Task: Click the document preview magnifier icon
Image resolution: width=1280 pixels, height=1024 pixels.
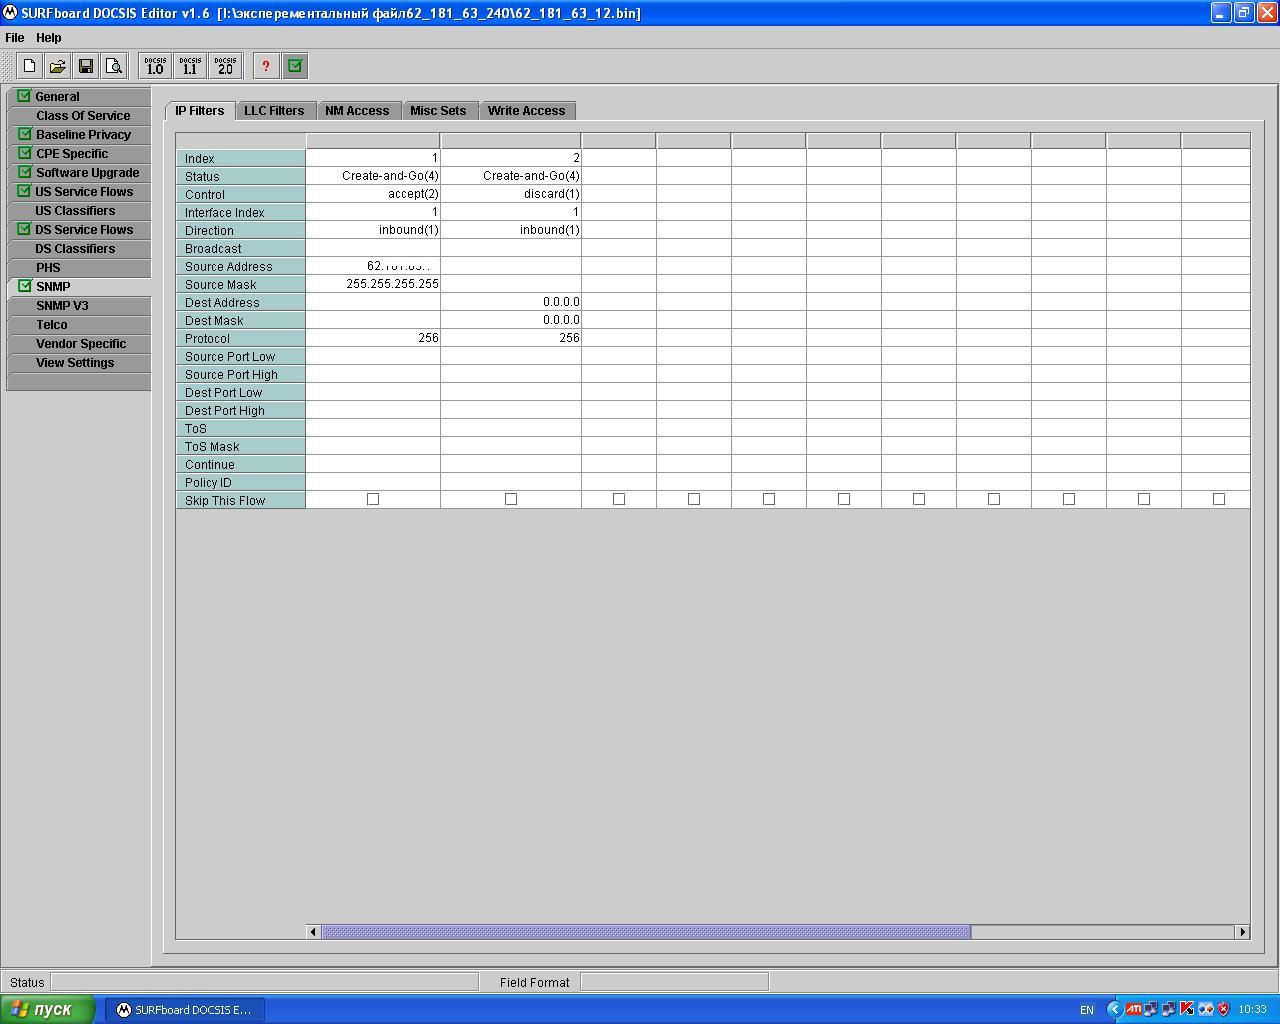Action: pos(114,66)
